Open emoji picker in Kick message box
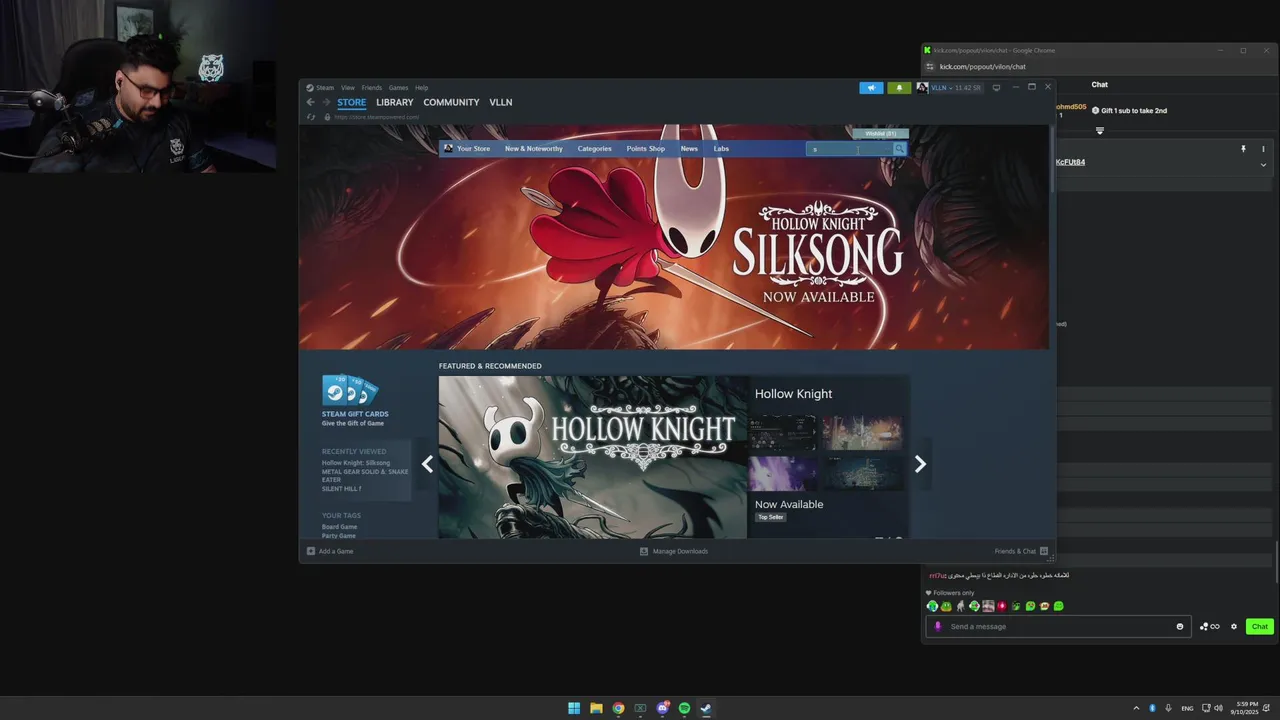Screen dimensions: 1280x720 pyautogui.click(x=1180, y=627)
